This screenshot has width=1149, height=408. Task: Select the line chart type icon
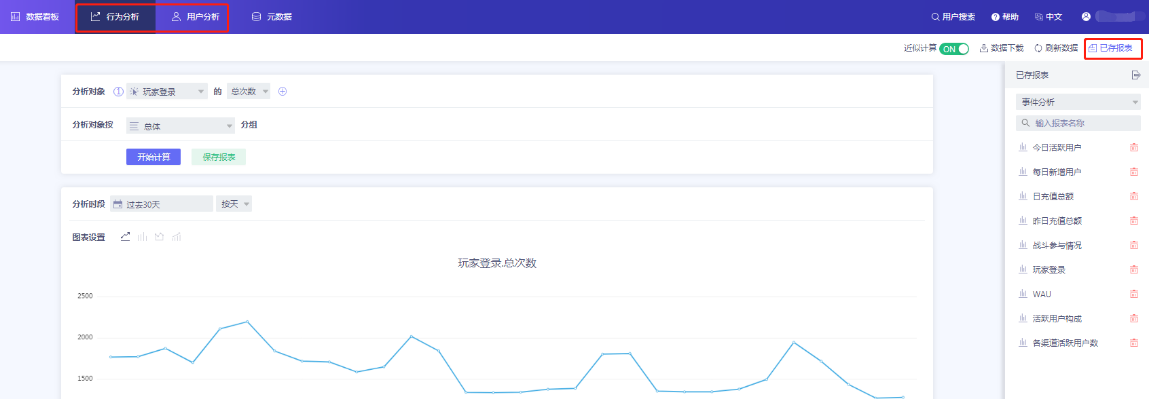click(126, 237)
